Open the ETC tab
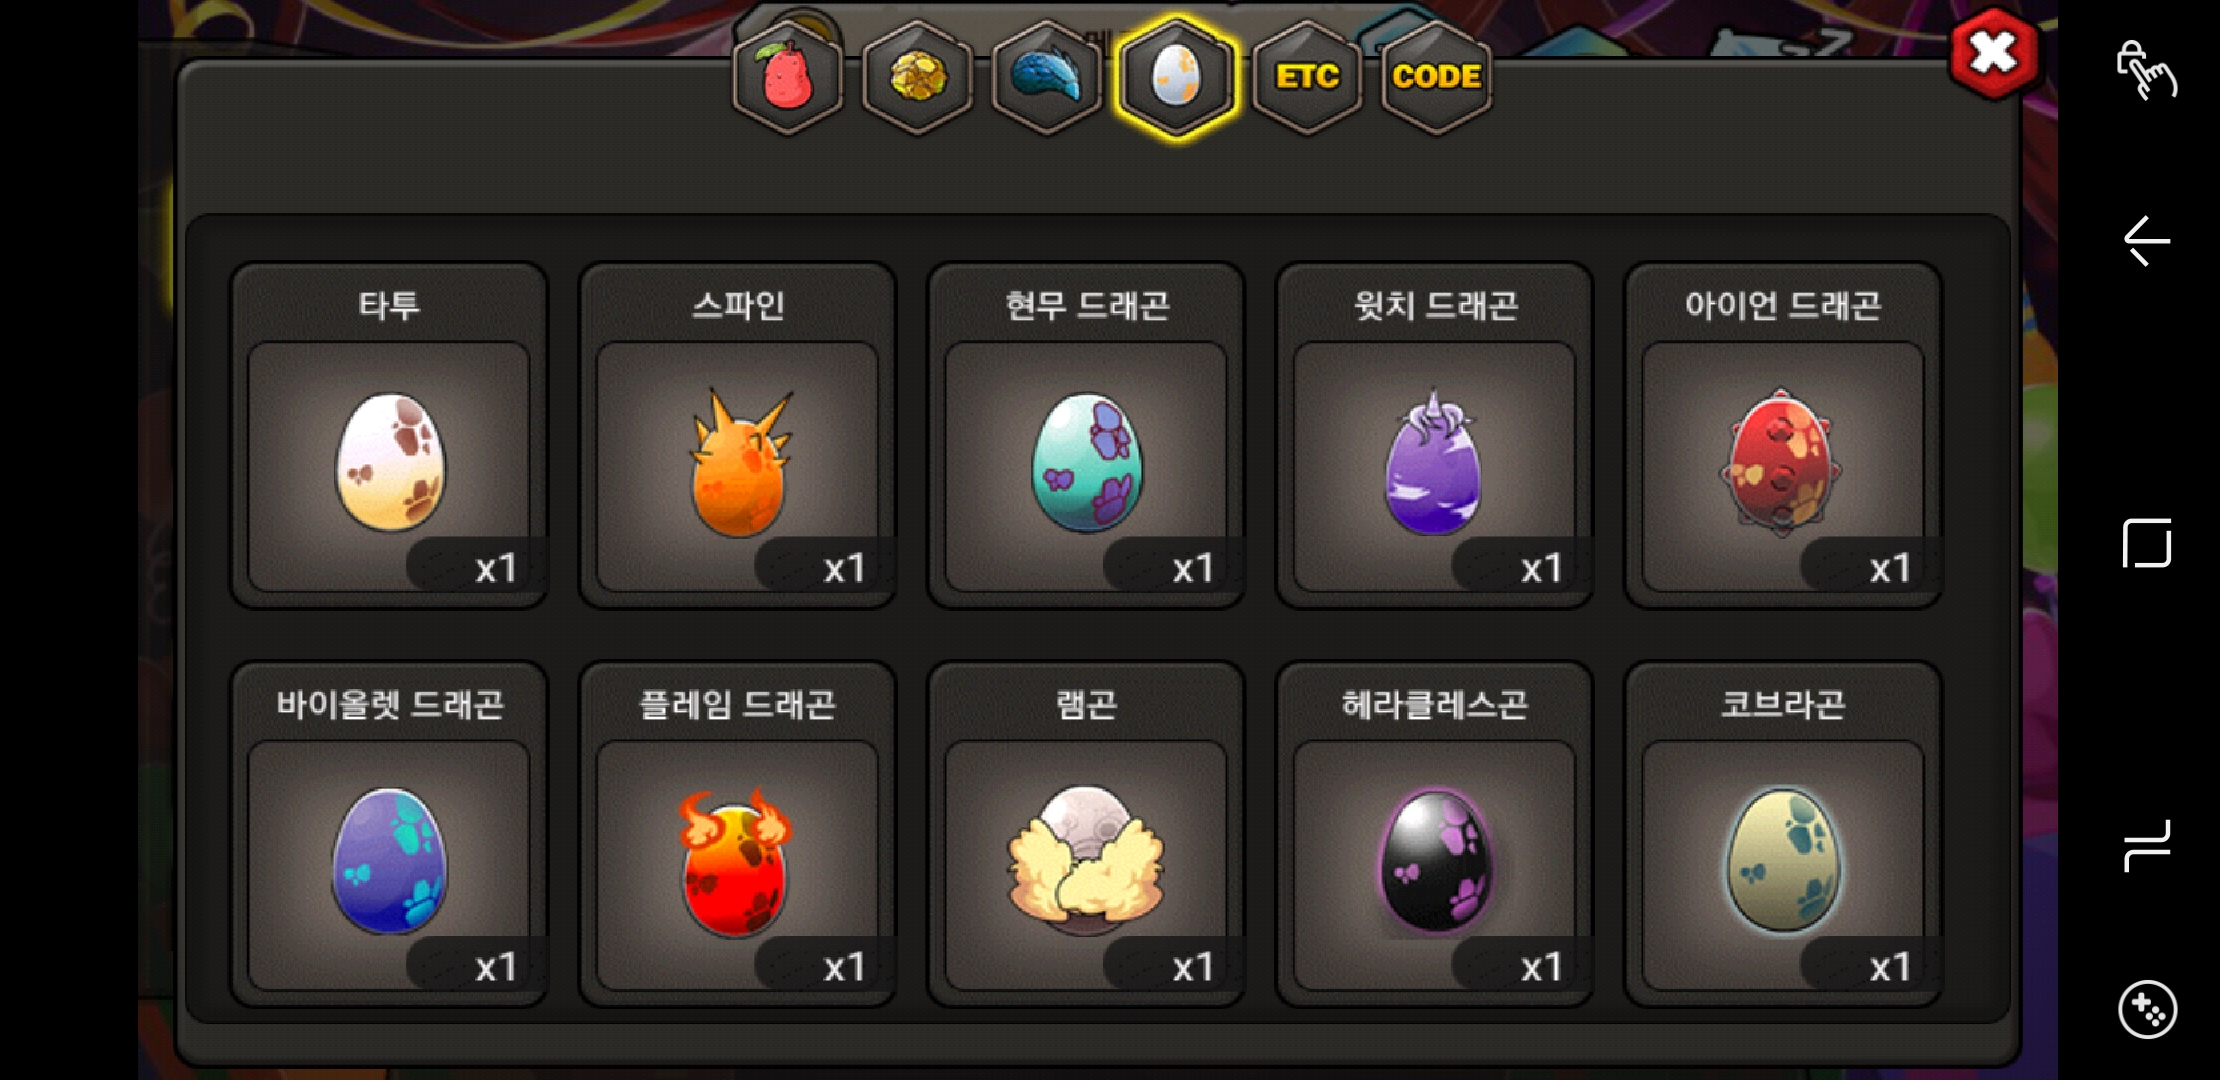The height and width of the screenshot is (1080, 2220). (1307, 77)
